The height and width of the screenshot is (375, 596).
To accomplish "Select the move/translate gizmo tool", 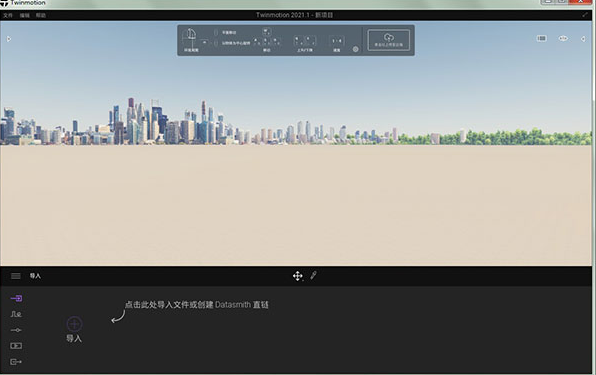I will click(x=298, y=276).
